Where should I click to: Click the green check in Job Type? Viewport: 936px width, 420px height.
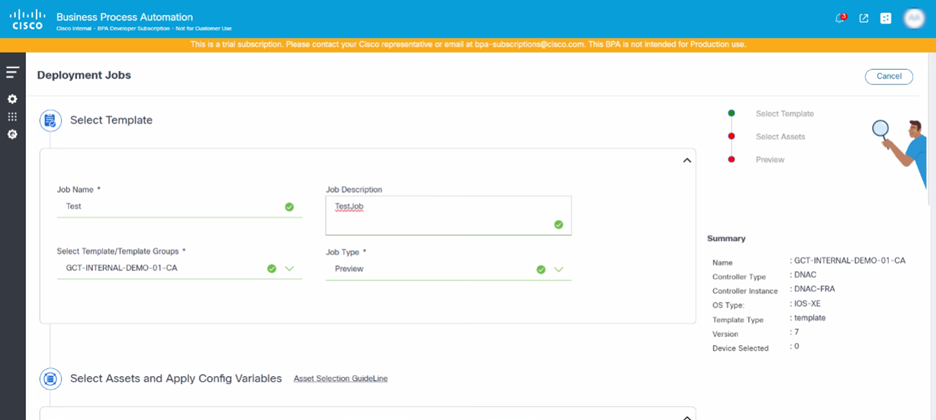pyautogui.click(x=541, y=269)
